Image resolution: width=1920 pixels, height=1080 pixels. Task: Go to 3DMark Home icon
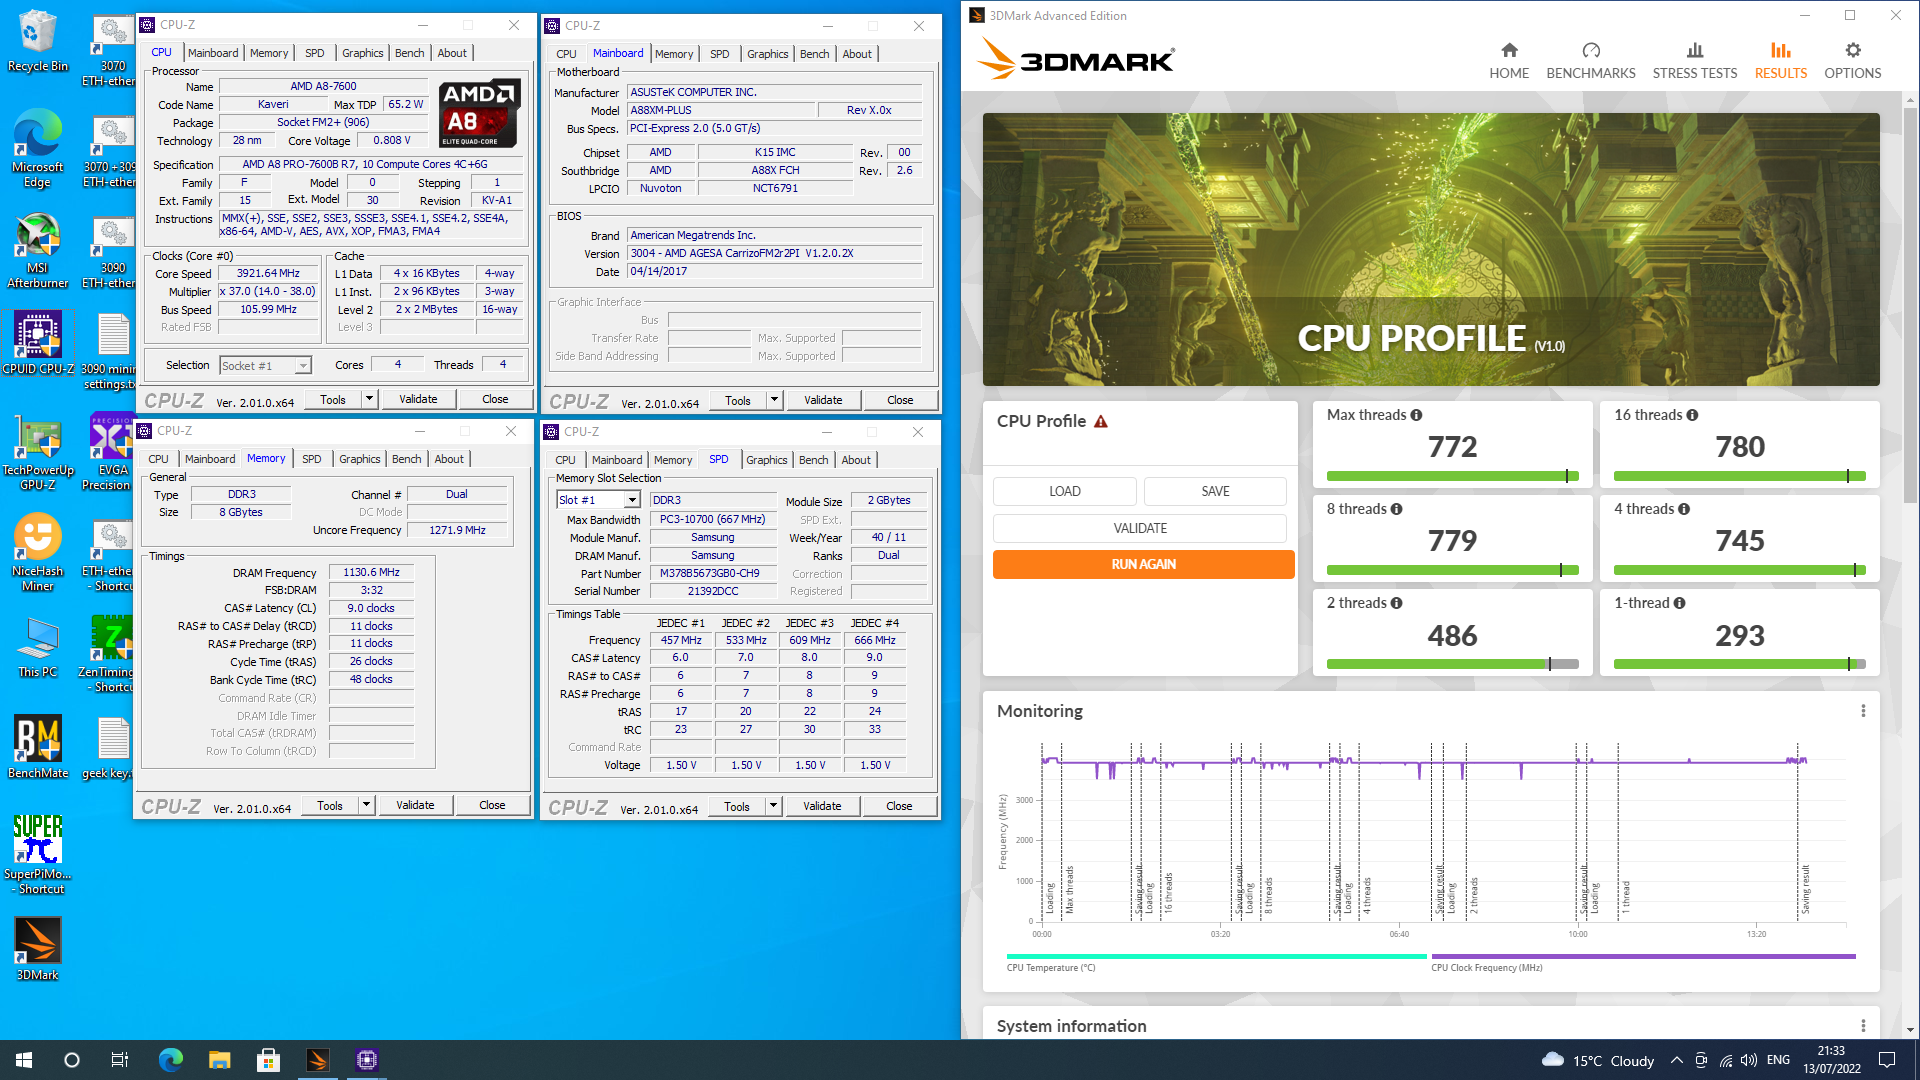1509,60
